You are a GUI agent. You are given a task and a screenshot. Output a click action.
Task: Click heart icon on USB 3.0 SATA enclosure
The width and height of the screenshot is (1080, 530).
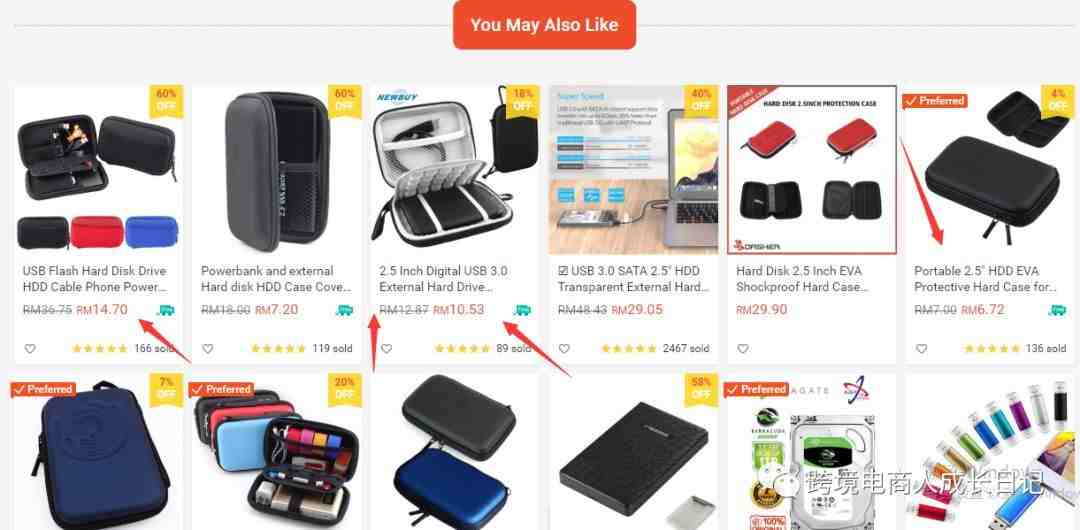564,349
